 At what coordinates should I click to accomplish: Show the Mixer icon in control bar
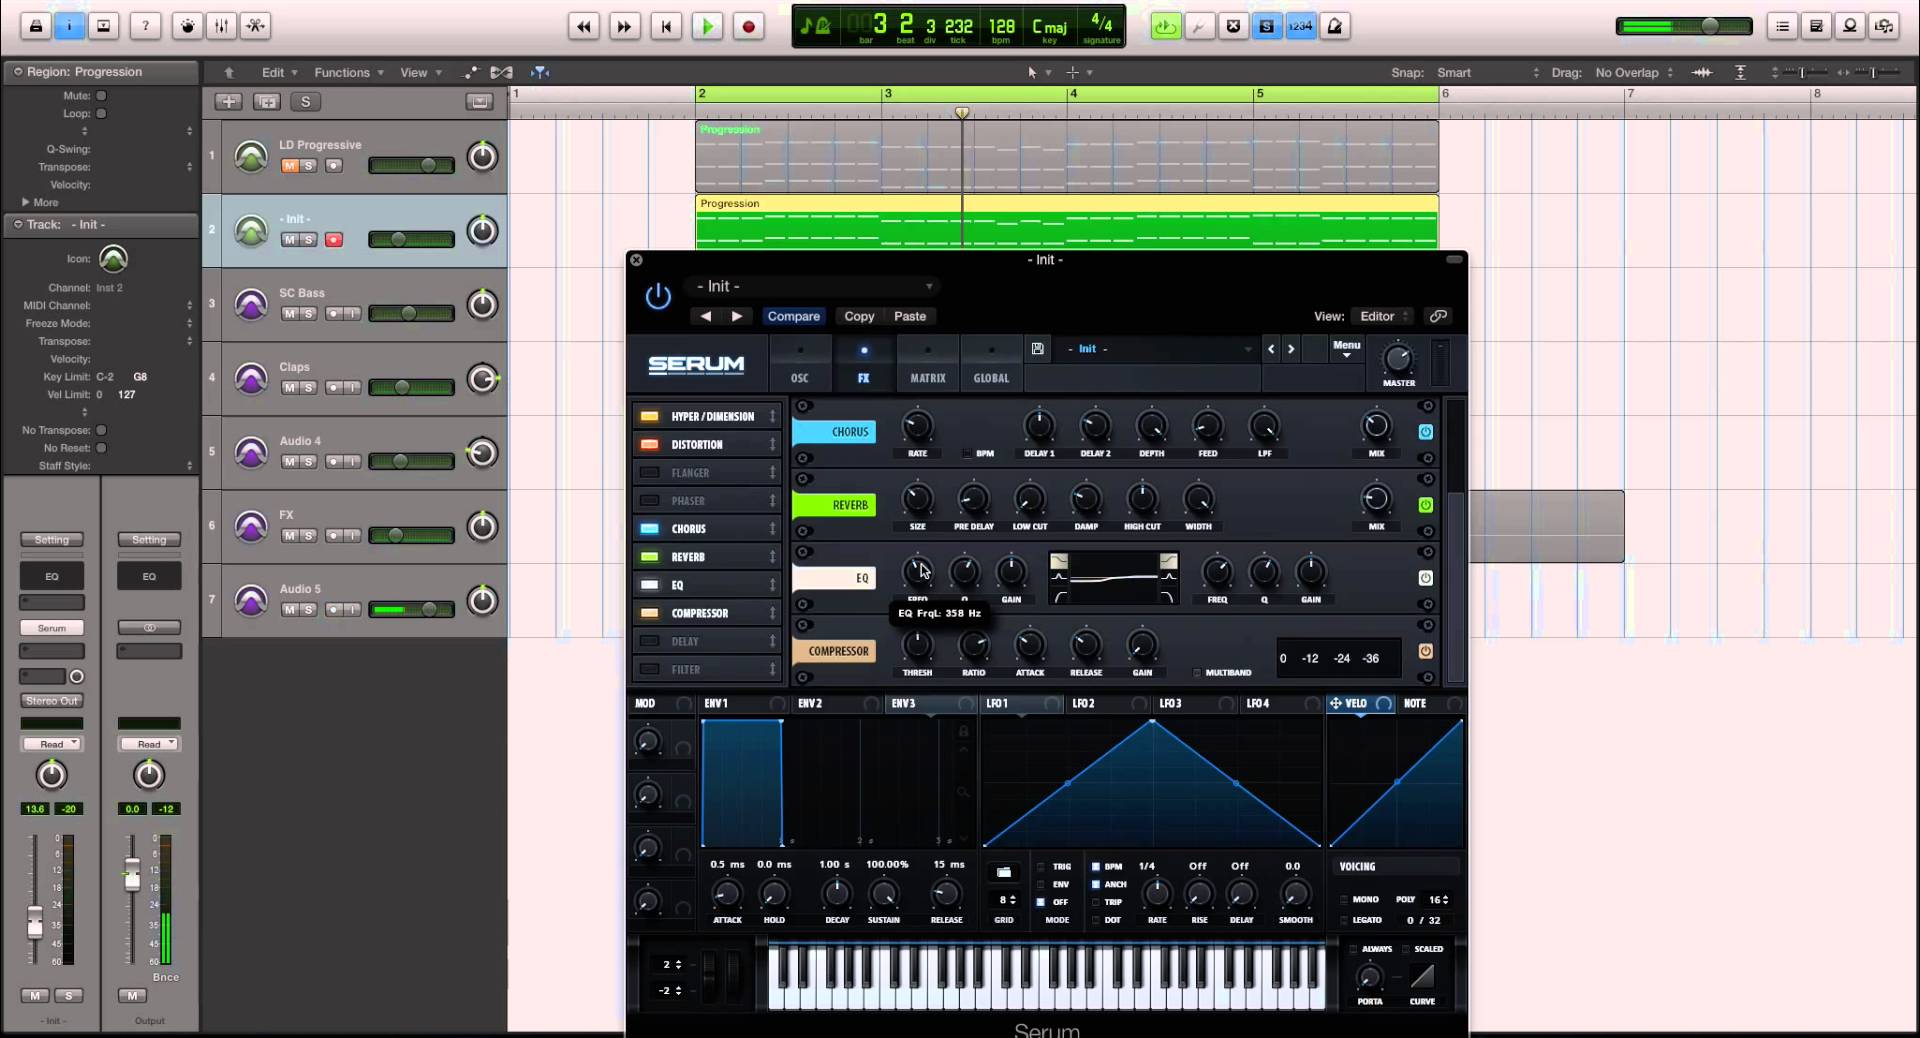pos(221,26)
